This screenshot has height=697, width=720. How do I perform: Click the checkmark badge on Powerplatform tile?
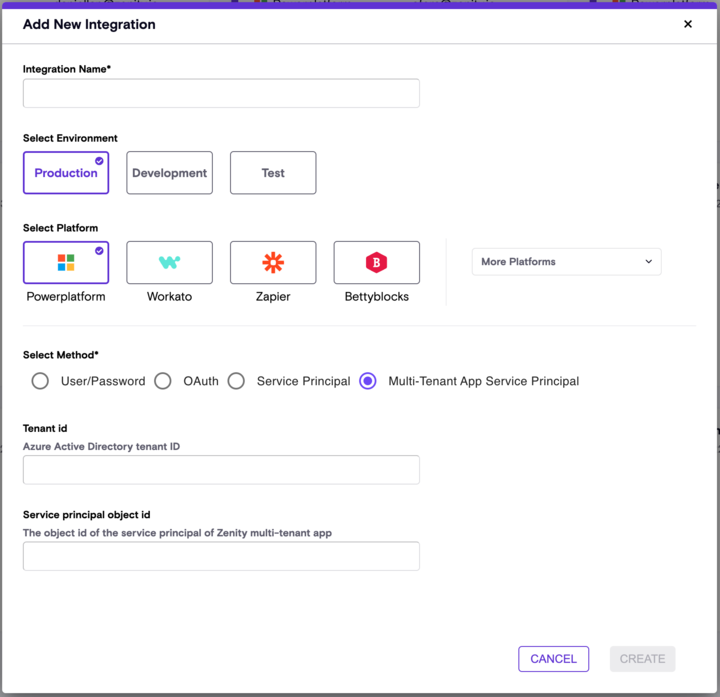(x=99, y=250)
